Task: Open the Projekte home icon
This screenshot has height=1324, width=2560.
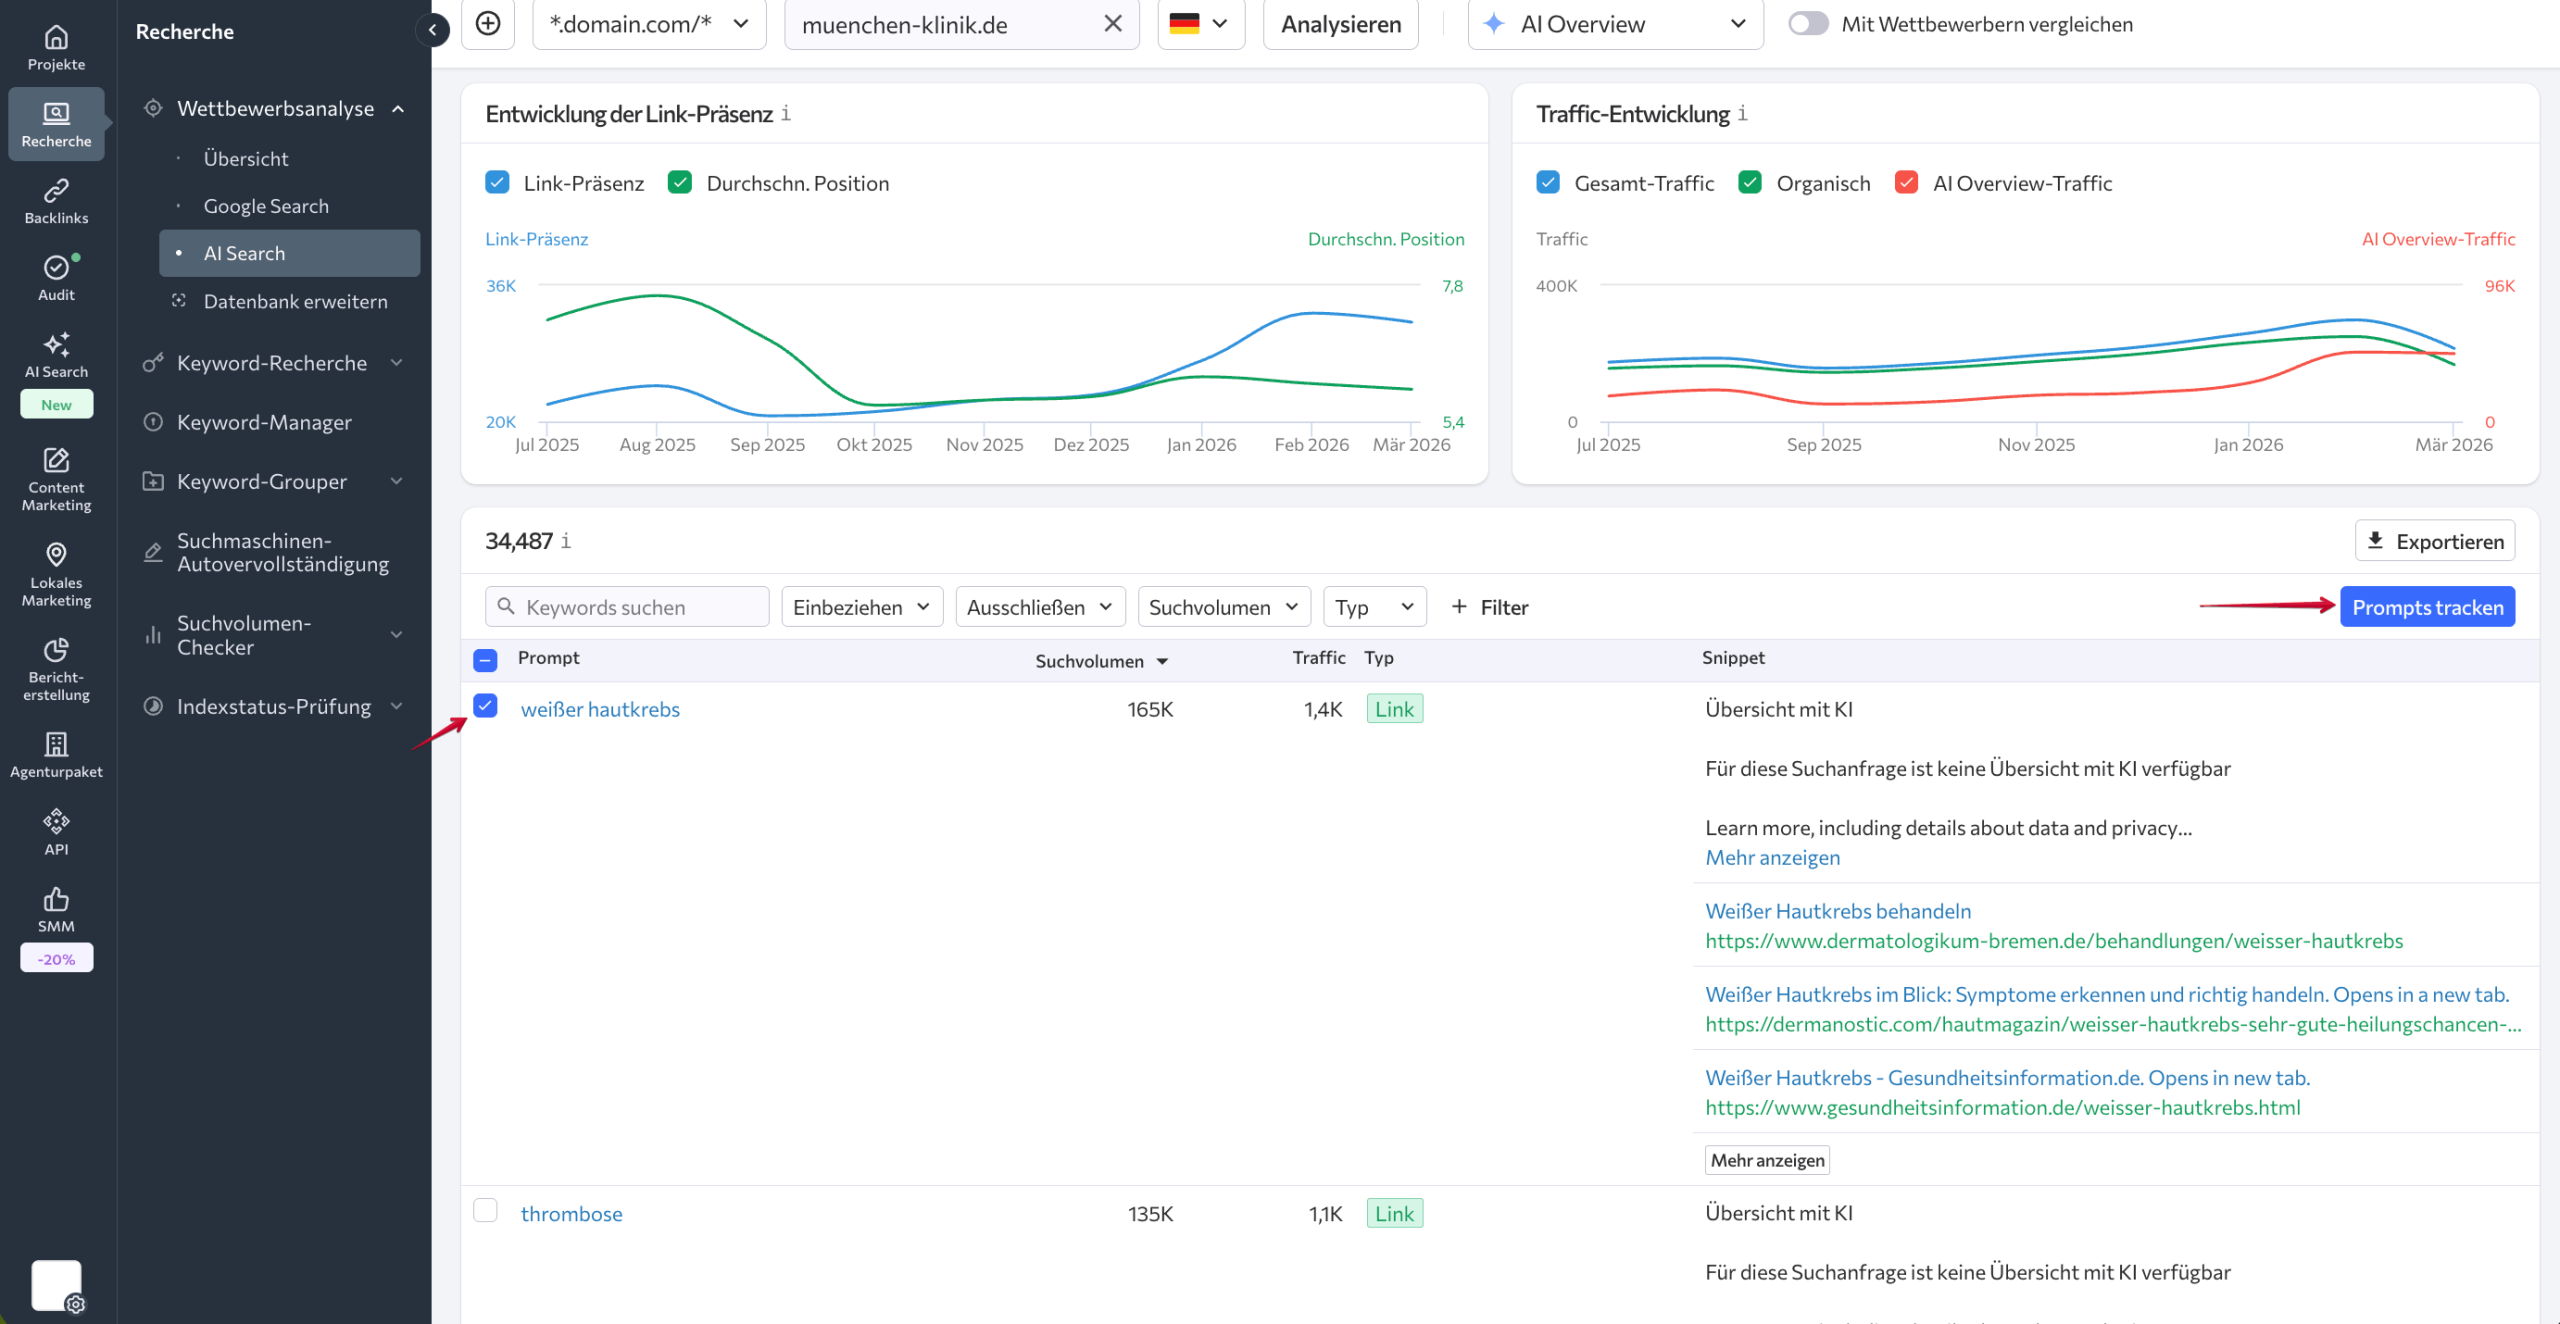Action: click(56, 38)
